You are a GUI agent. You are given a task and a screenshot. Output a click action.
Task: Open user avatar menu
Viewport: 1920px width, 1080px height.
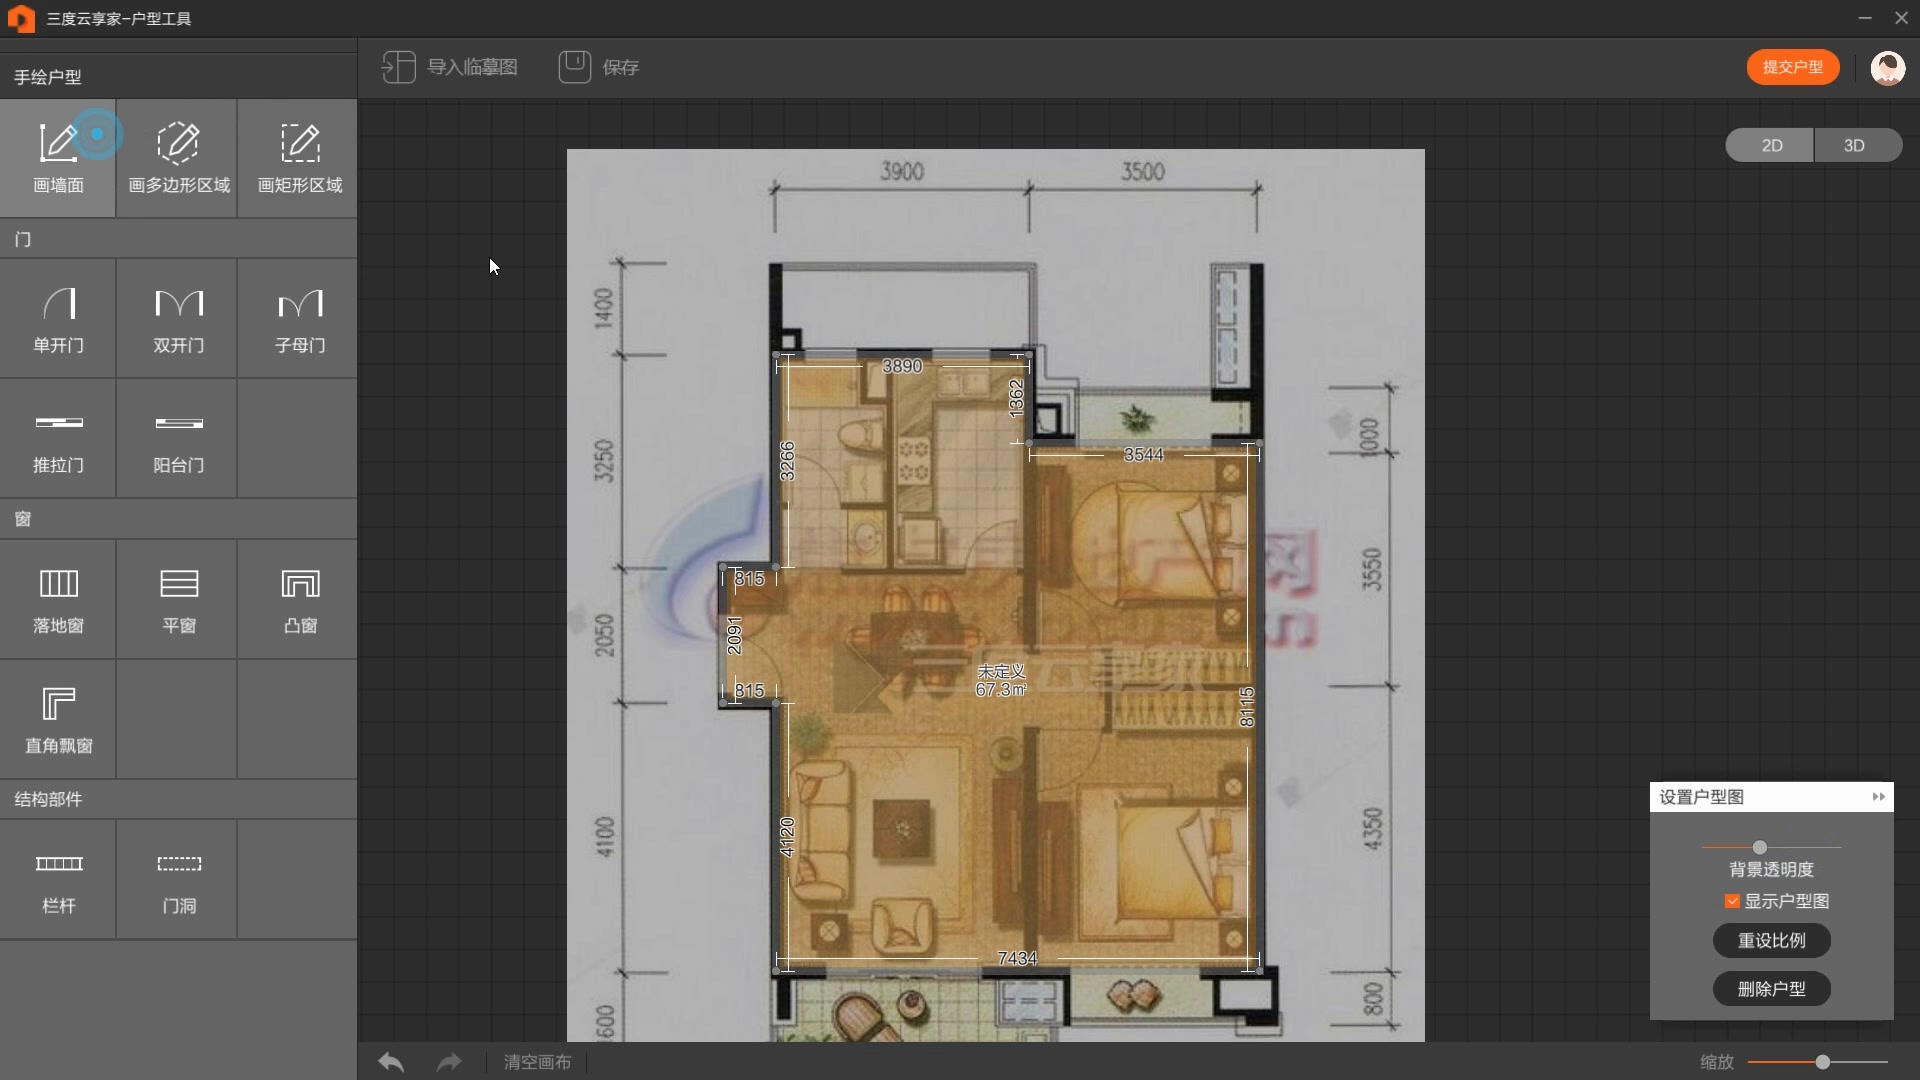(x=1887, y=68)
